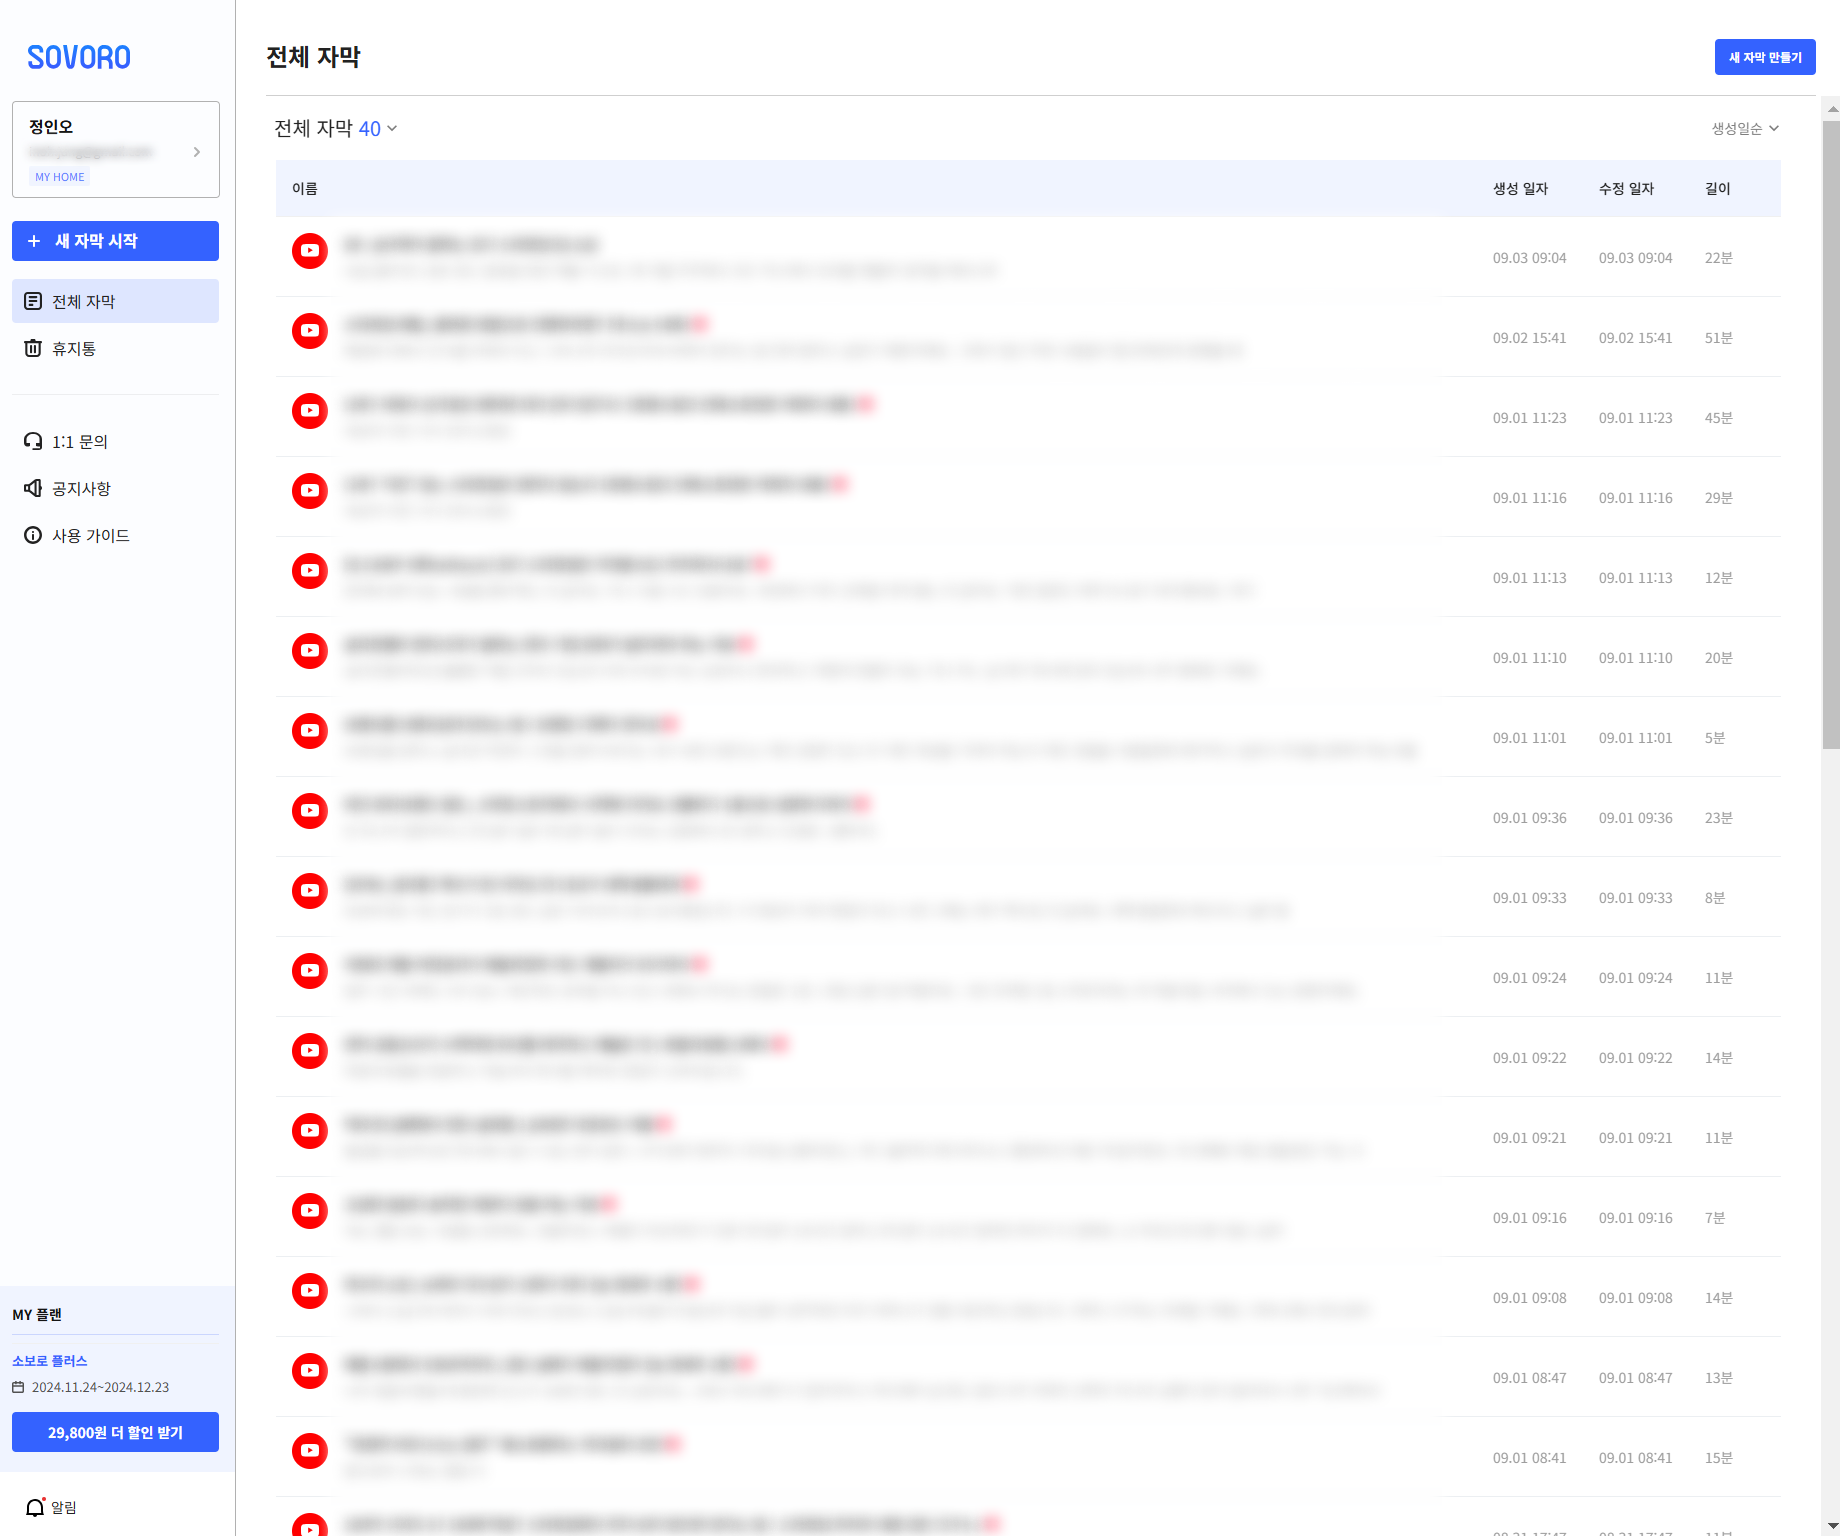1840x1538 pixels.
Task: Select the 전체 자막 sidebar menu
Action: pyautogui.click(x=115, y=301)
